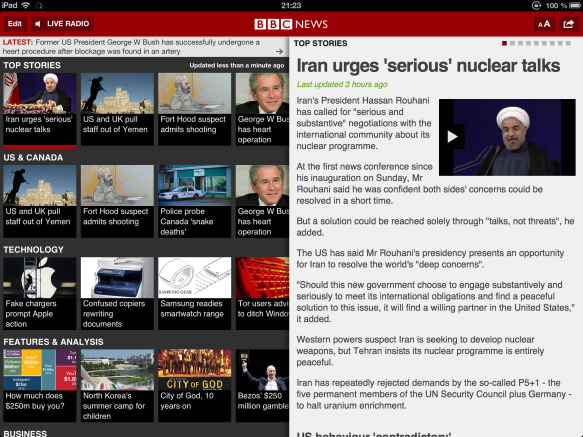Tap the LATEST breaking news ticker text

coord(131,47)
